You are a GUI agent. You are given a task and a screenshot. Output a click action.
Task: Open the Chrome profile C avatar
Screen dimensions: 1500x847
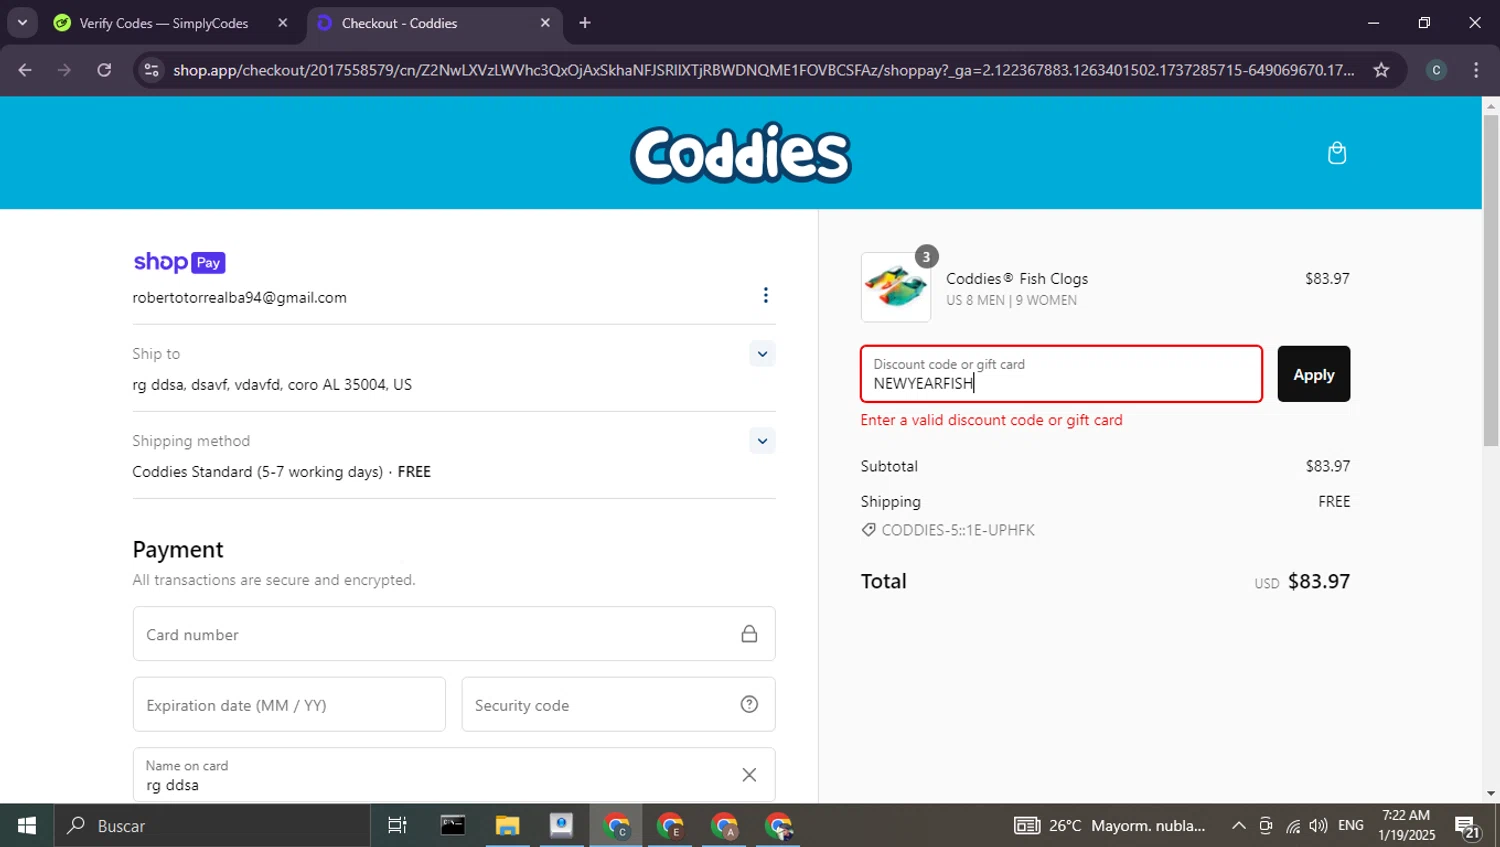pos(1436,70)
